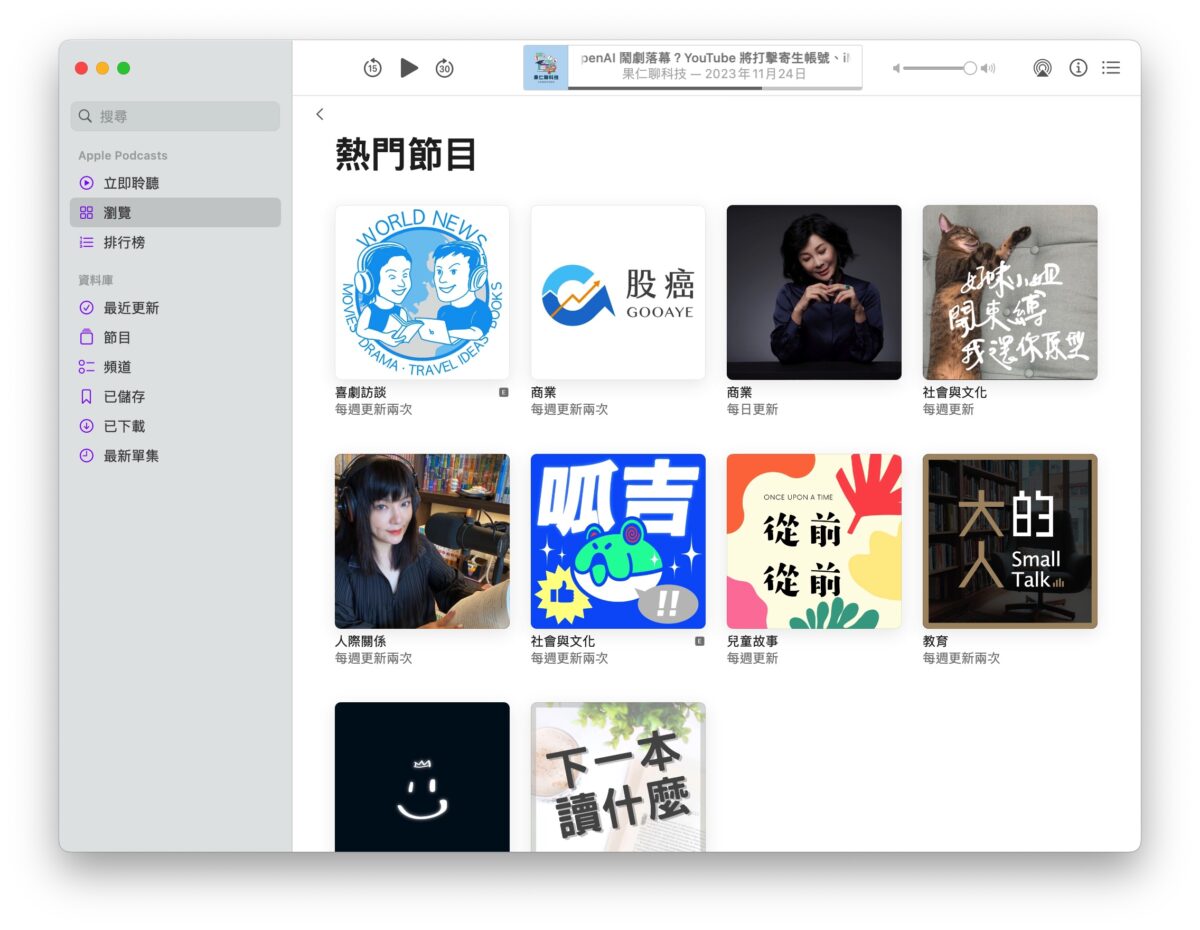The height and width of the screenshot is (930, 1200).
Task: Open the 大人的 Small Talk podcast
Action: point(1010,541)
